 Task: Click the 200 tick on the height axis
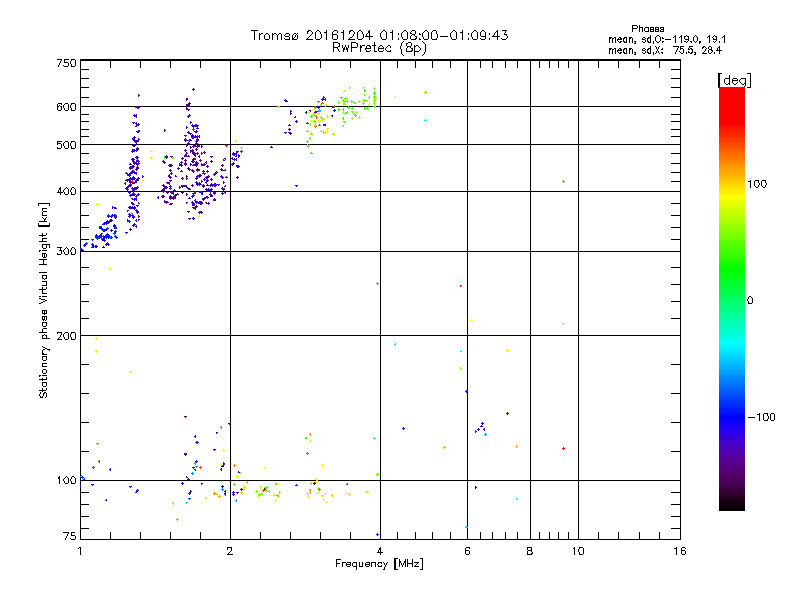tap(66, 335)
